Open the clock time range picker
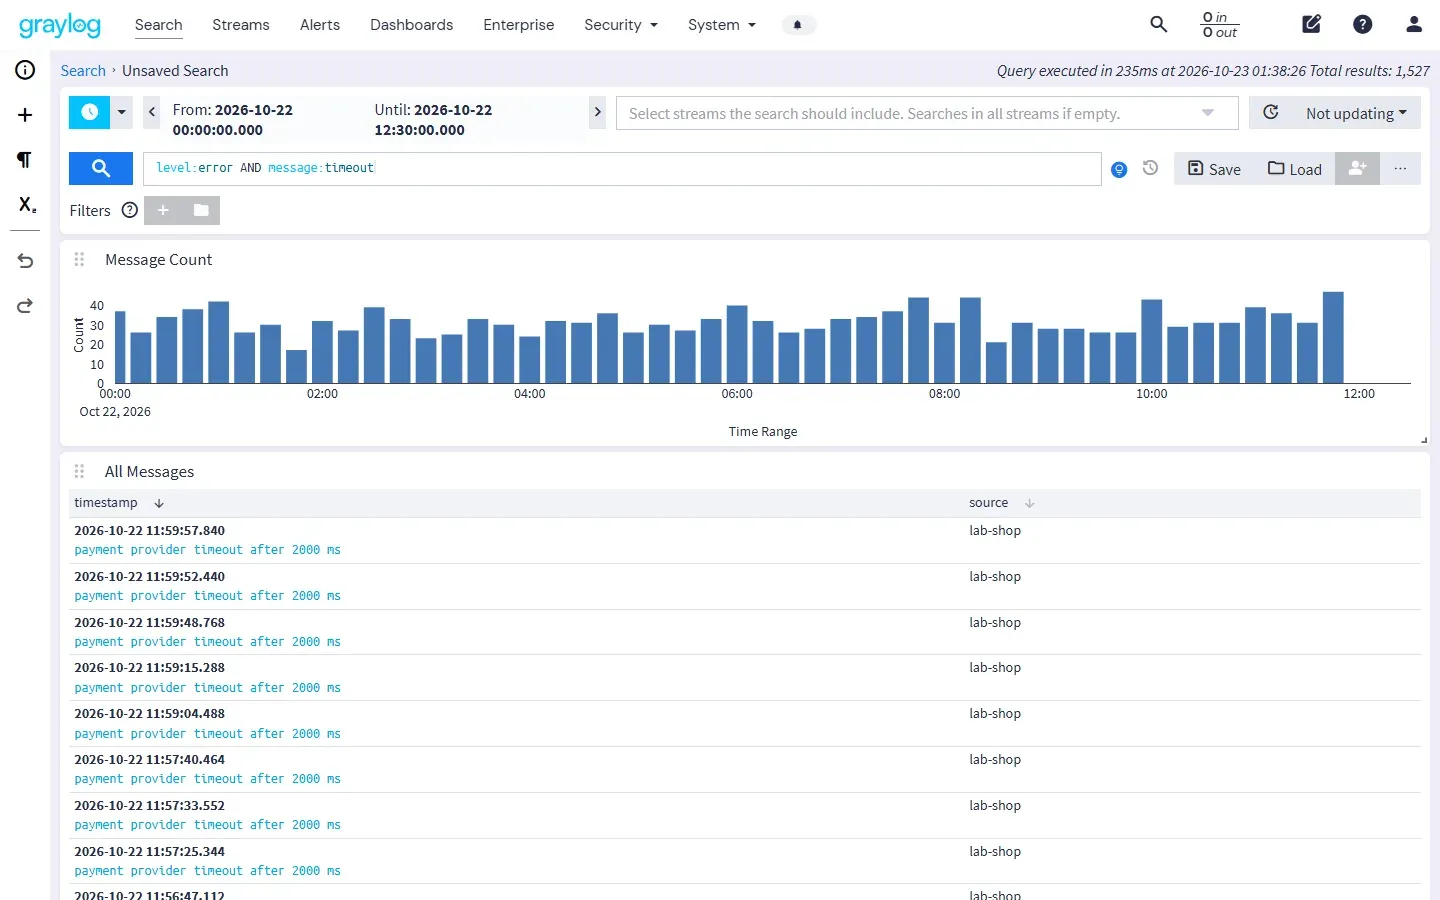 [x=89, y=112]
